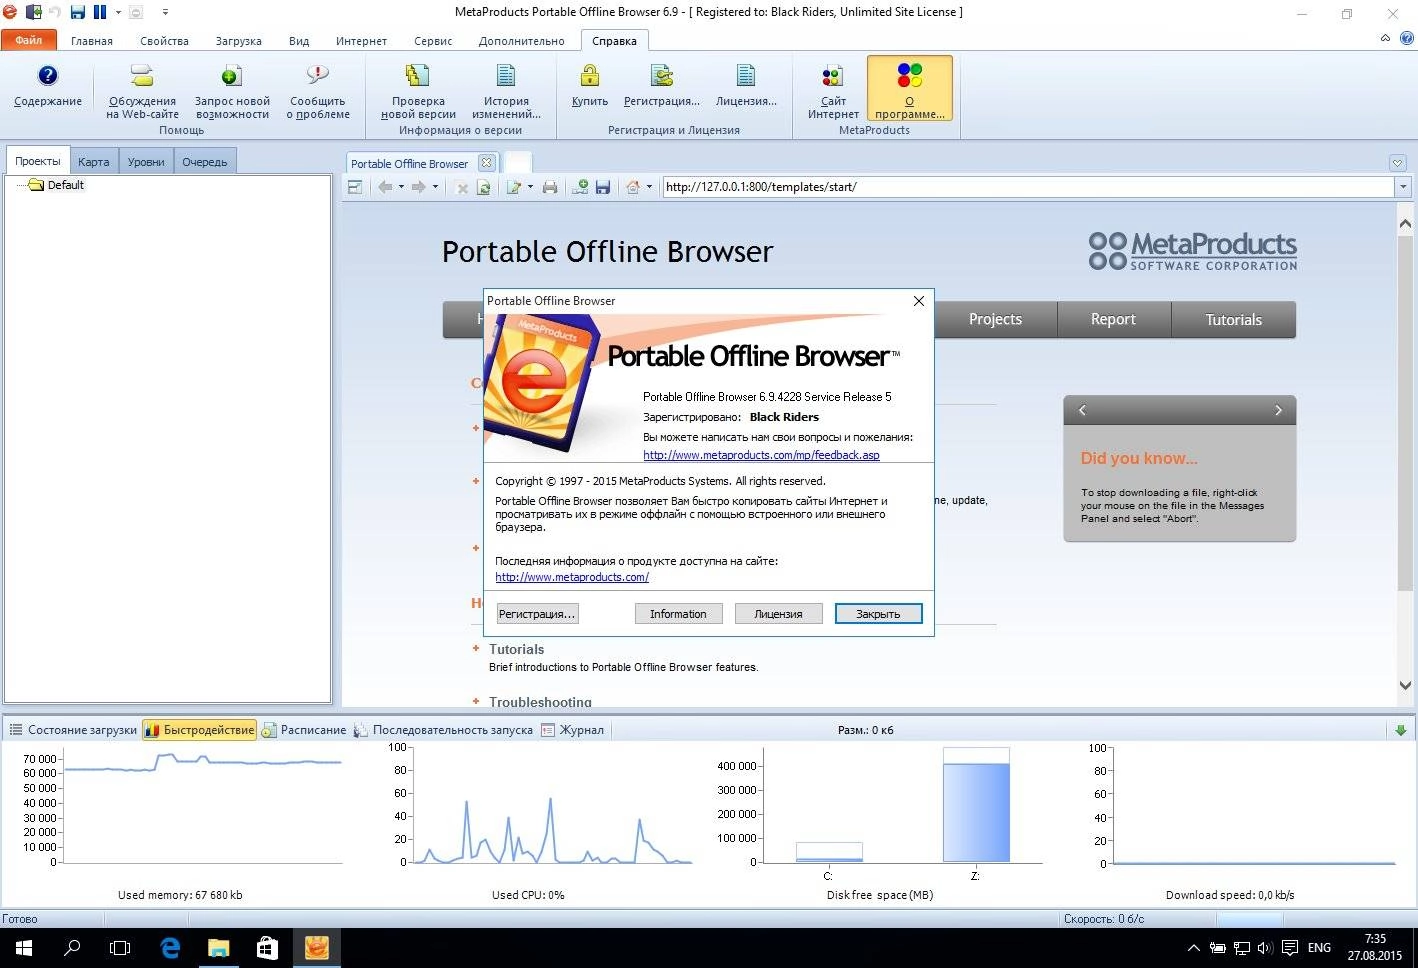Open the Файл menu tab
This screenshot has height=968, width=1418.
coord(28,40)
